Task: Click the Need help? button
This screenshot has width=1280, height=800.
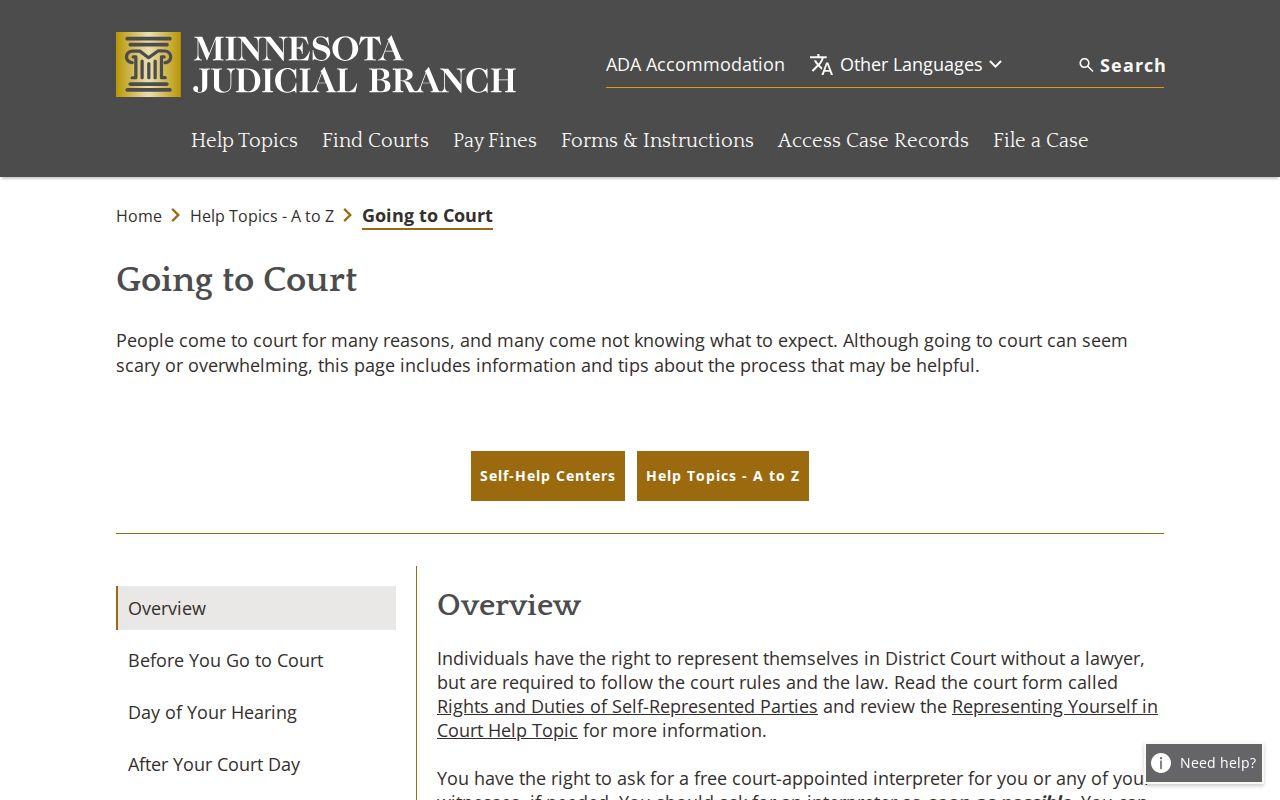Action: (x=1204, y=763)
